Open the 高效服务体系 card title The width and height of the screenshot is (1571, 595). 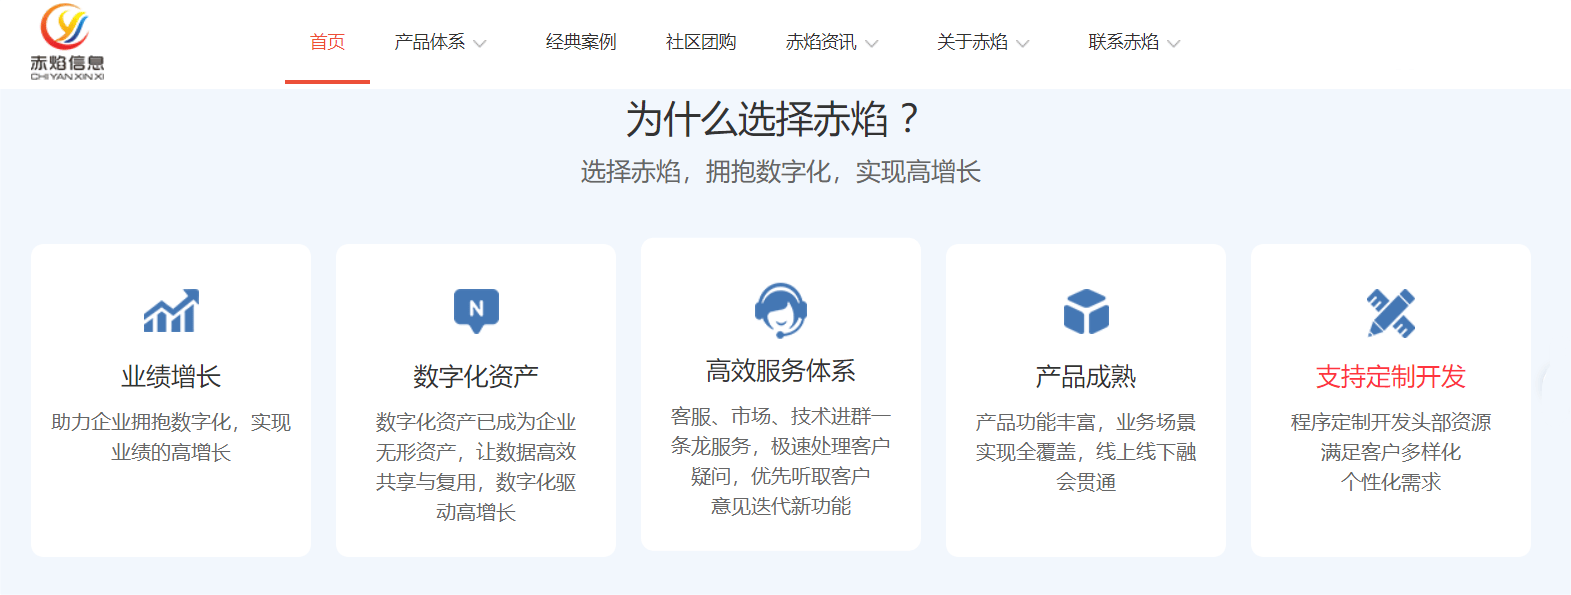[x=781, y=371]
